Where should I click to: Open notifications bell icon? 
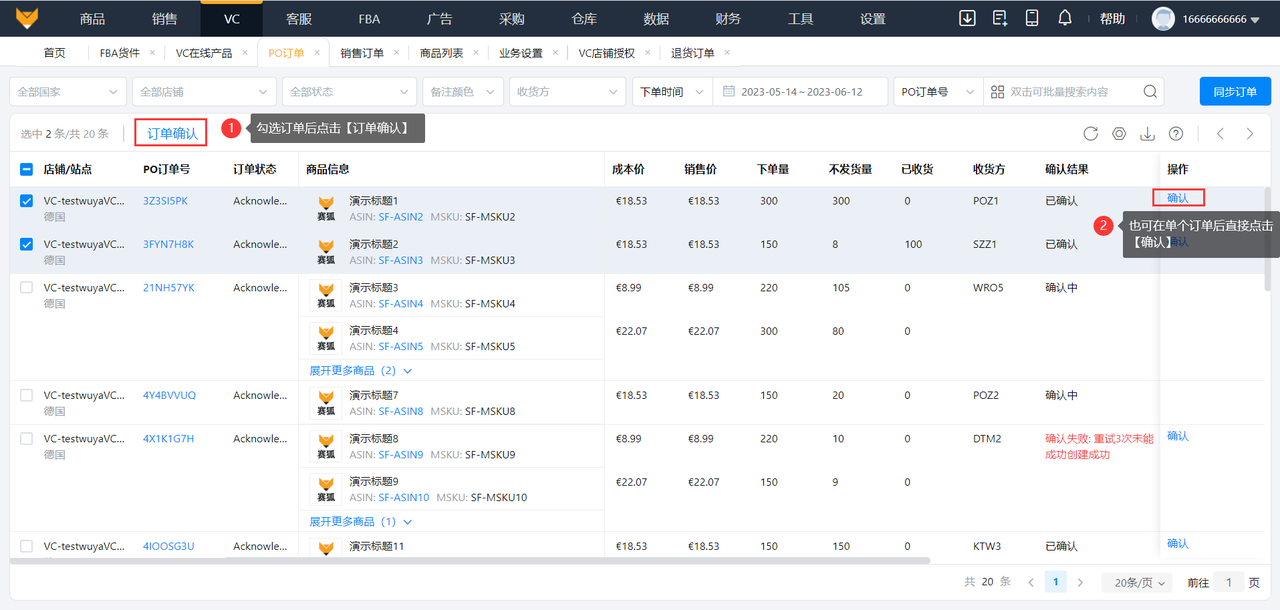click(x=1065, y=18)
